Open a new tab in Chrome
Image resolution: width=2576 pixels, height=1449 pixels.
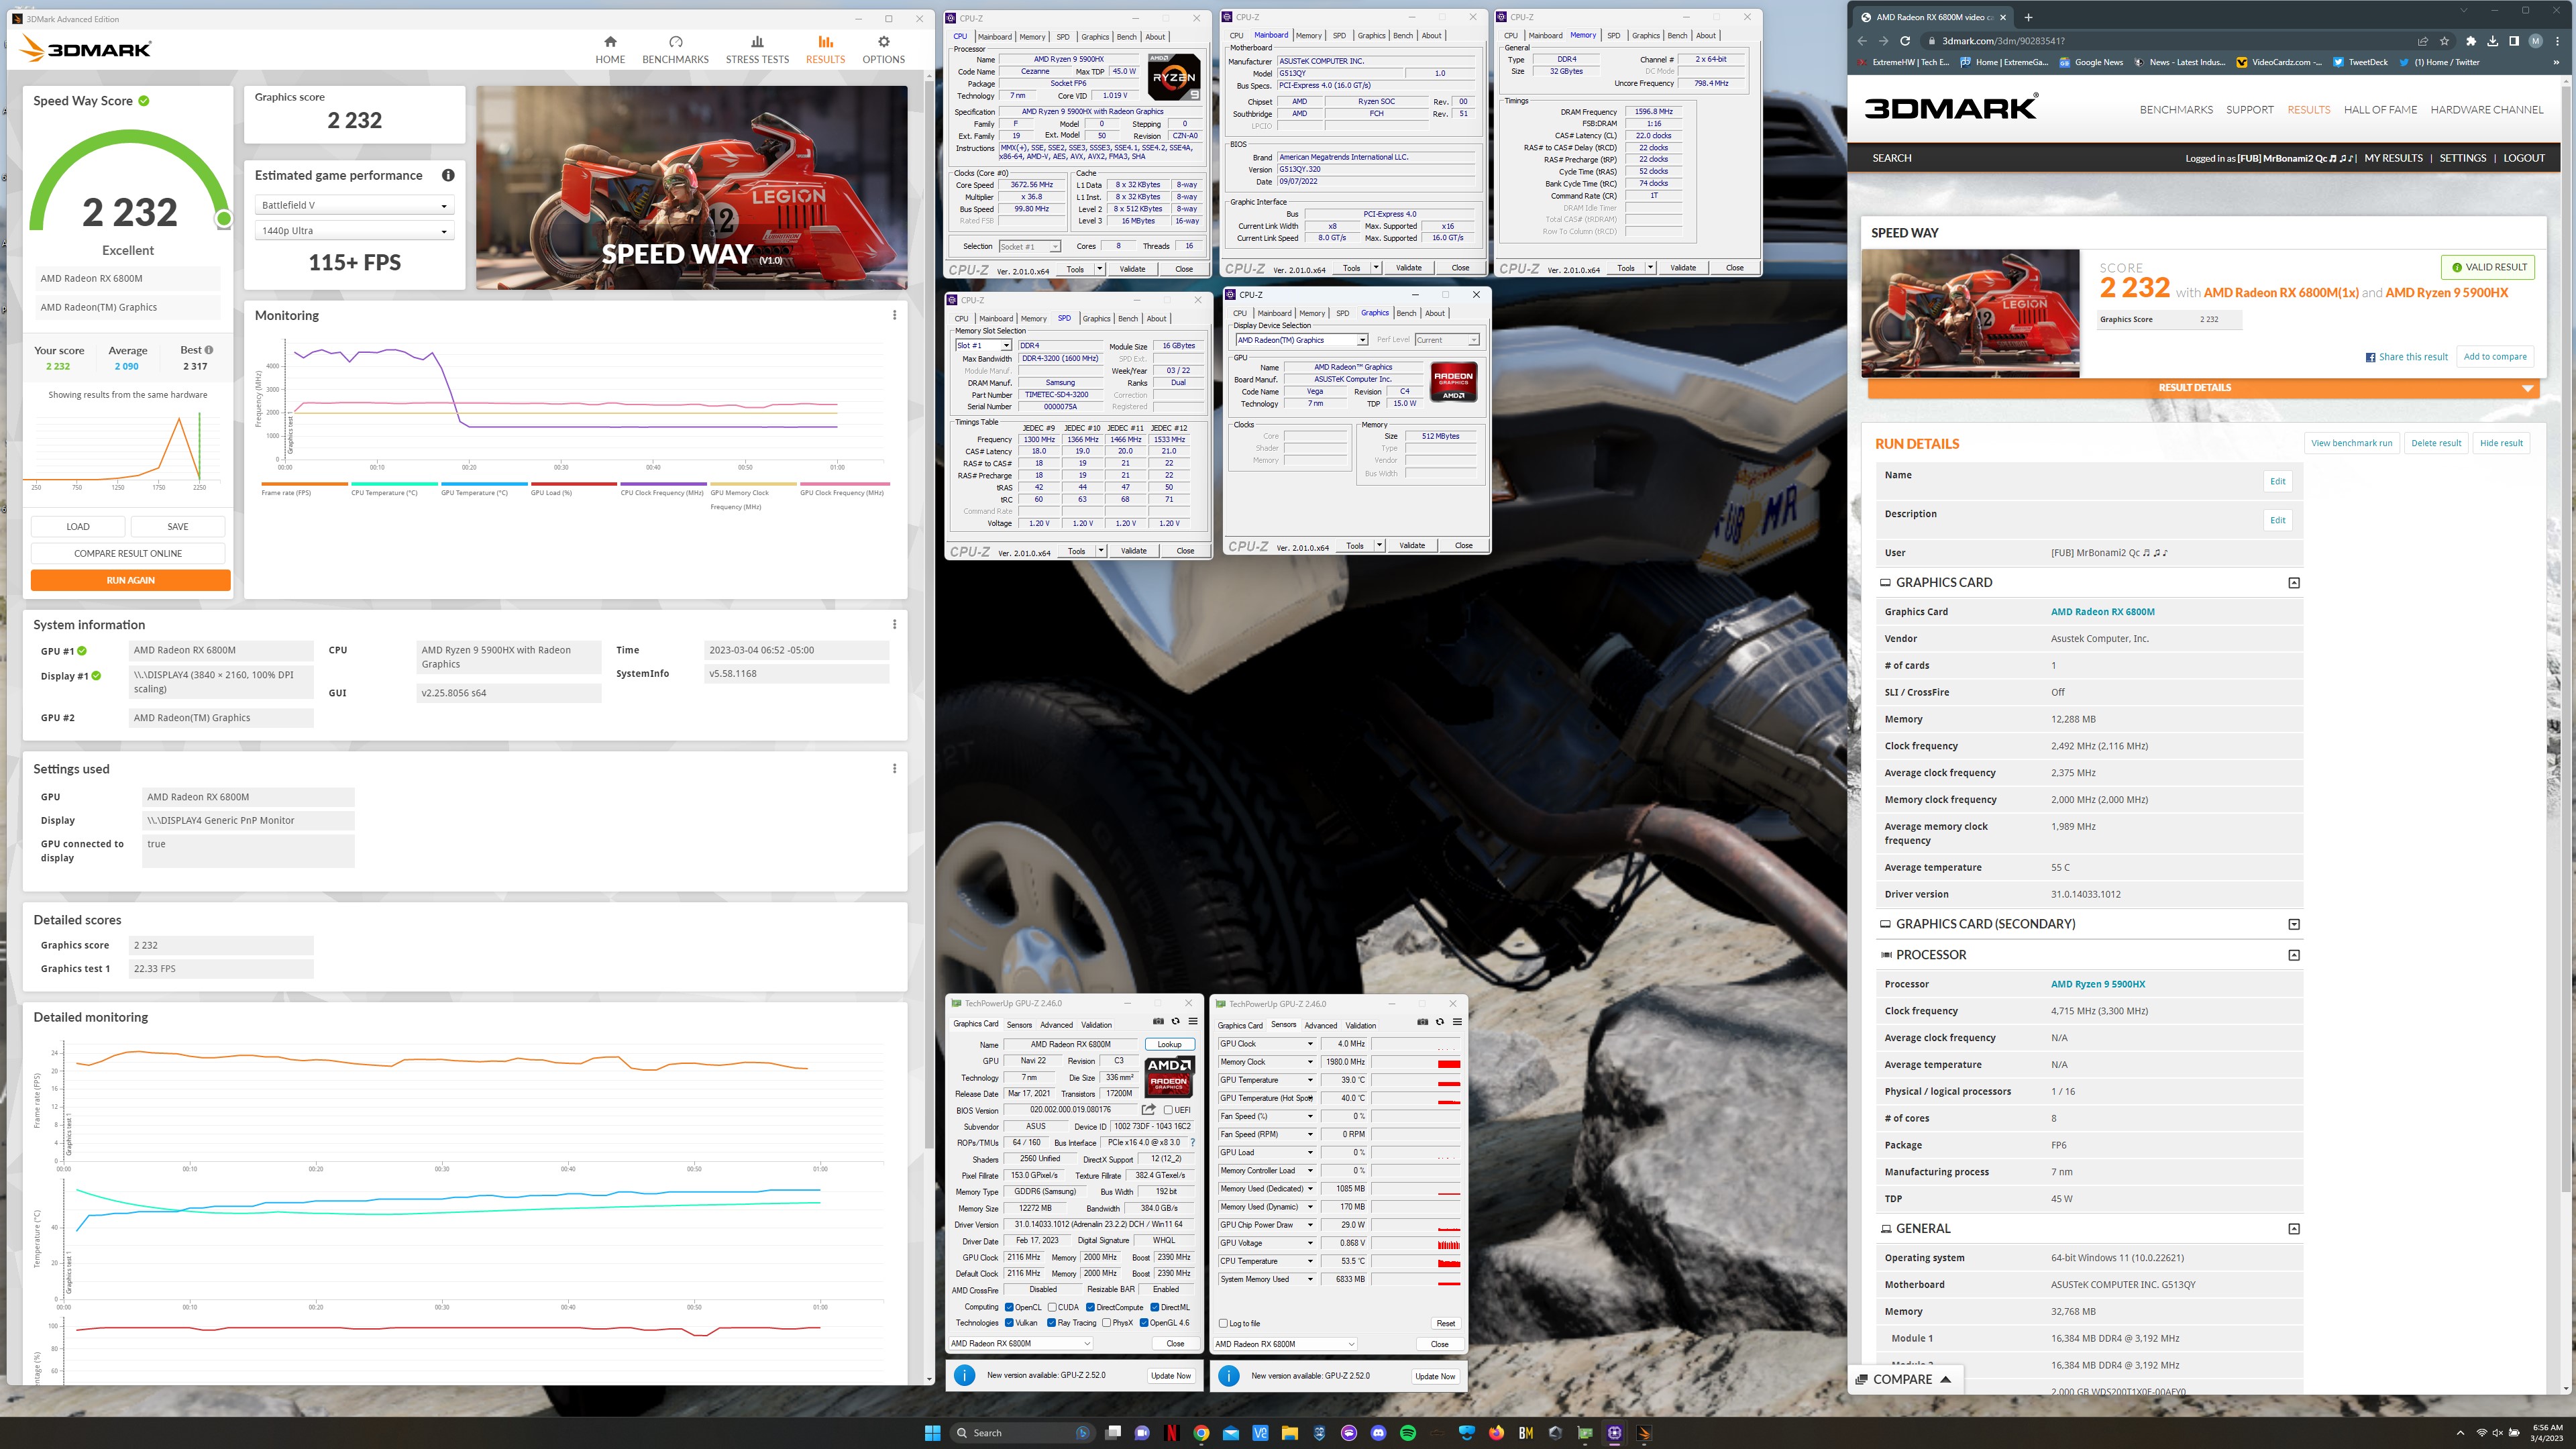click(2028, 17)
